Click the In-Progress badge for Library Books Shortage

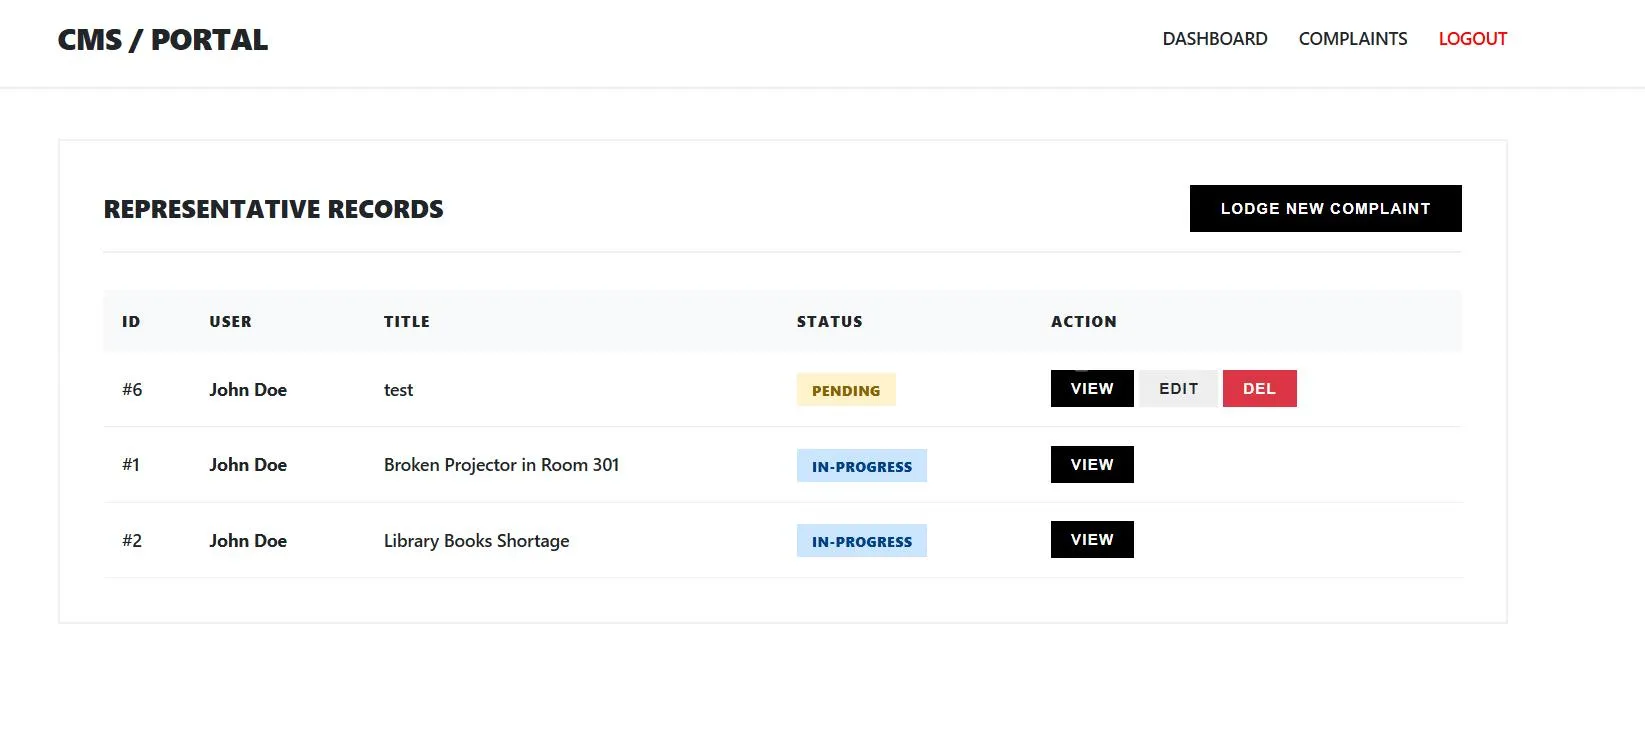[861, 541]
